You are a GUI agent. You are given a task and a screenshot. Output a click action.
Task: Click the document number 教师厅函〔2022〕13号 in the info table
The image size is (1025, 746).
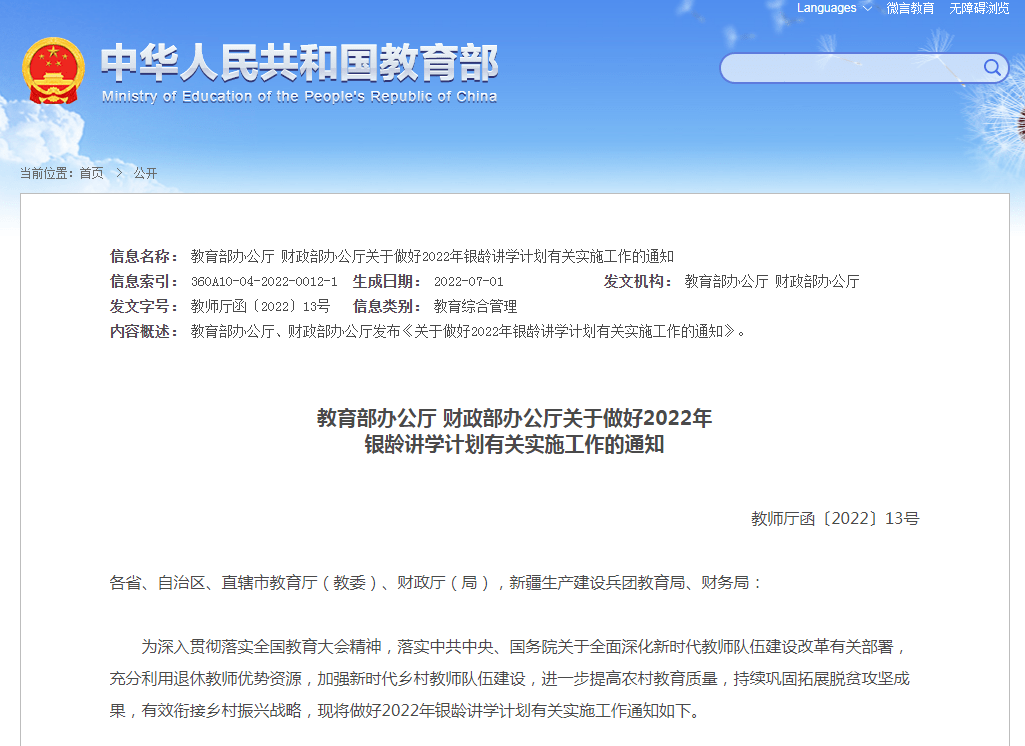pos(260,307)
